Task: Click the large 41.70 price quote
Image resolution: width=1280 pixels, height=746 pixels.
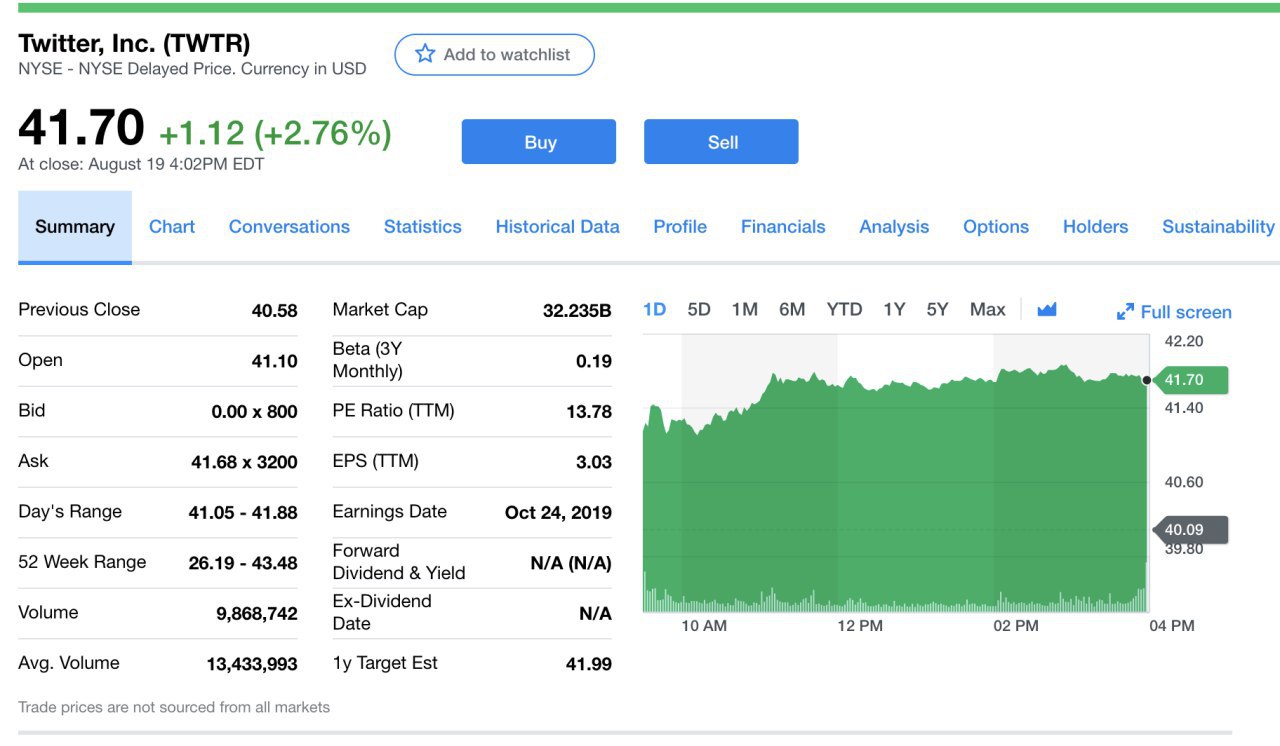Action: click(81, 128)
